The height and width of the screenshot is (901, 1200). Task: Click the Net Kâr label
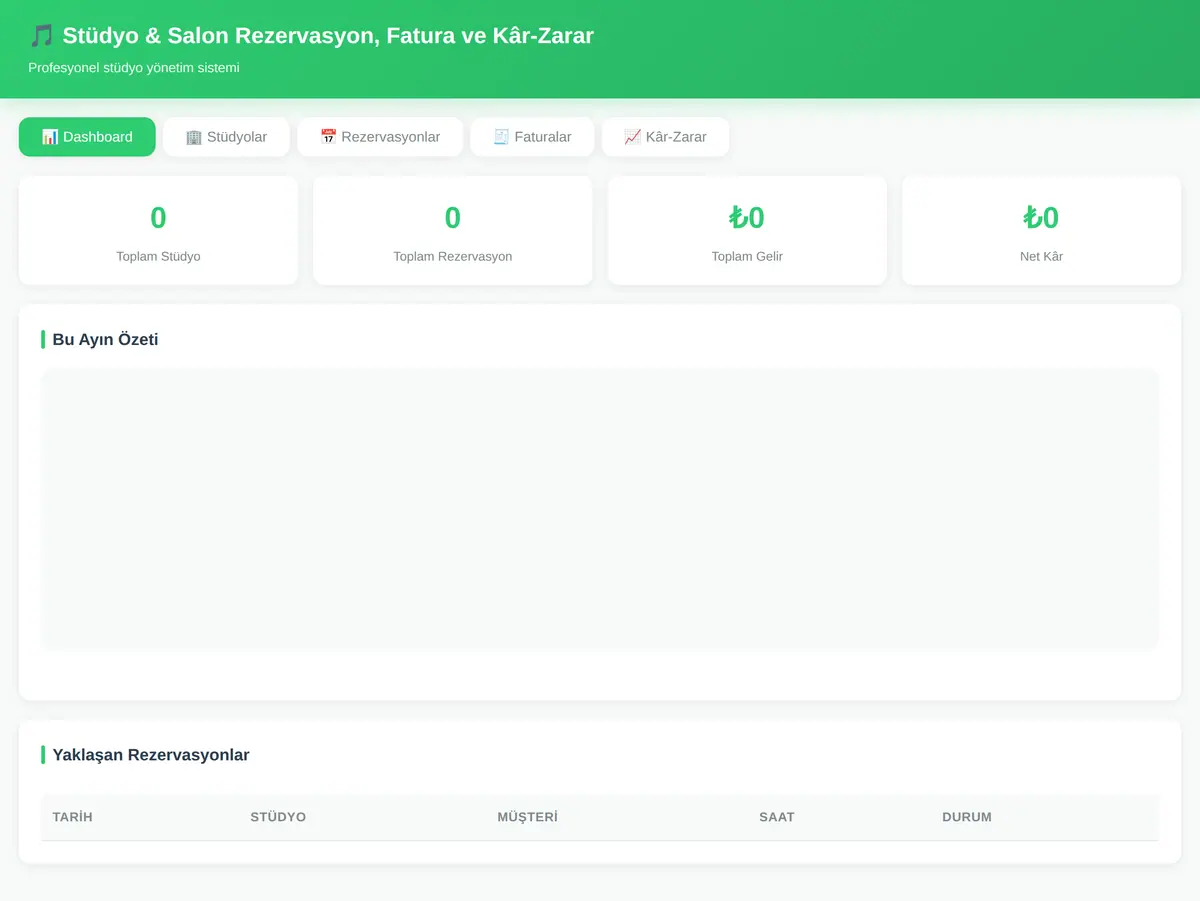coord(1041,257)
